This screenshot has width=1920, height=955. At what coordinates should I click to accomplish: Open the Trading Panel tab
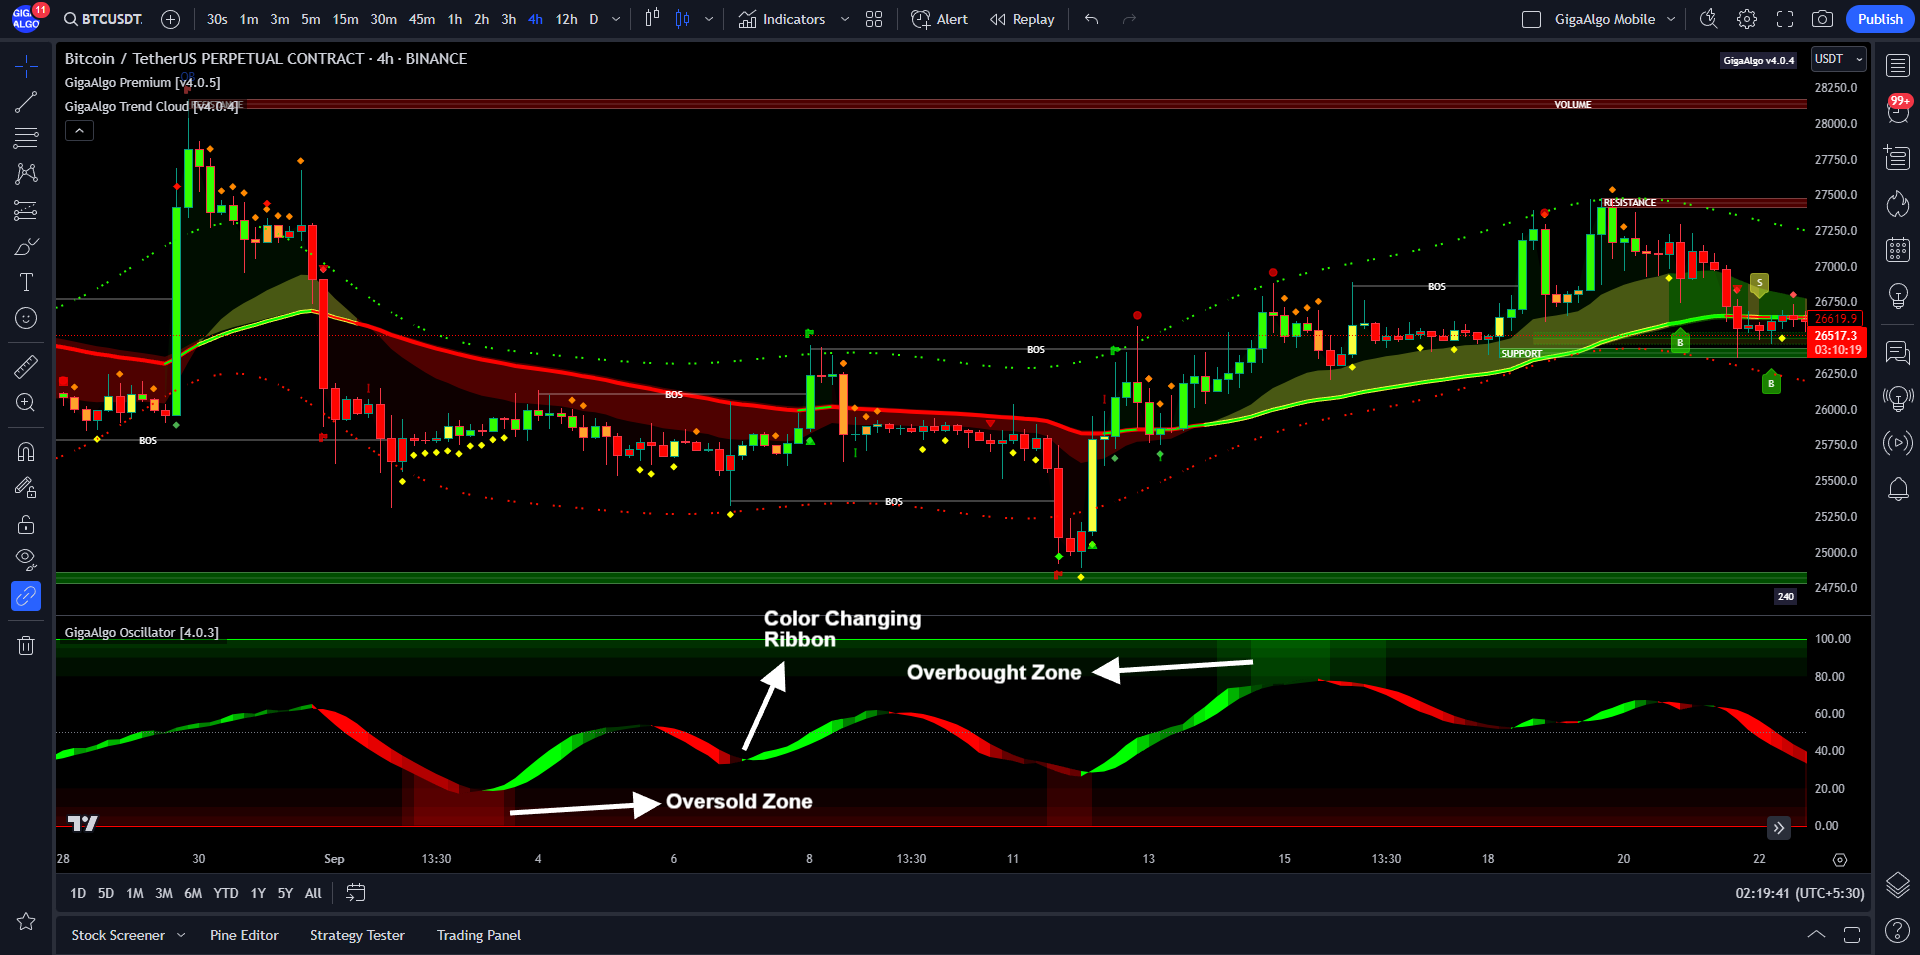pyautogui.click(x=479, y=935)
